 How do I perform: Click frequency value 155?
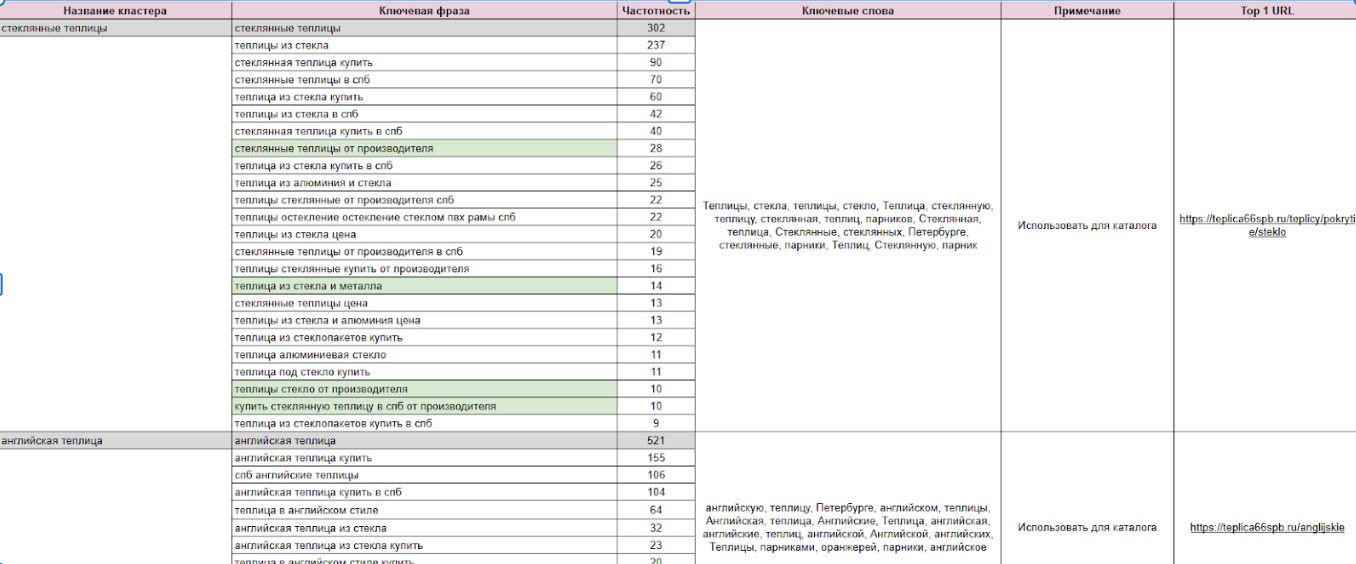click(x=656, y=458)
